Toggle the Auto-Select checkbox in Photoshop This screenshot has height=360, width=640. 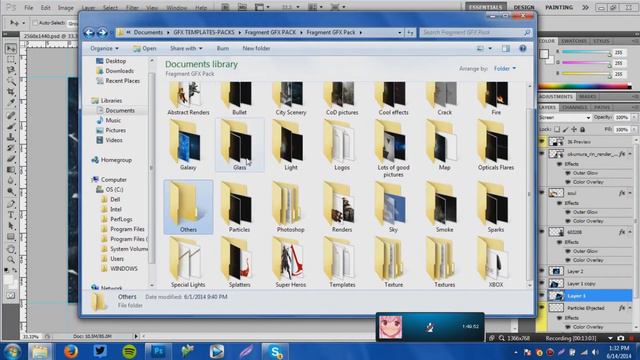[x=35, y=23]
